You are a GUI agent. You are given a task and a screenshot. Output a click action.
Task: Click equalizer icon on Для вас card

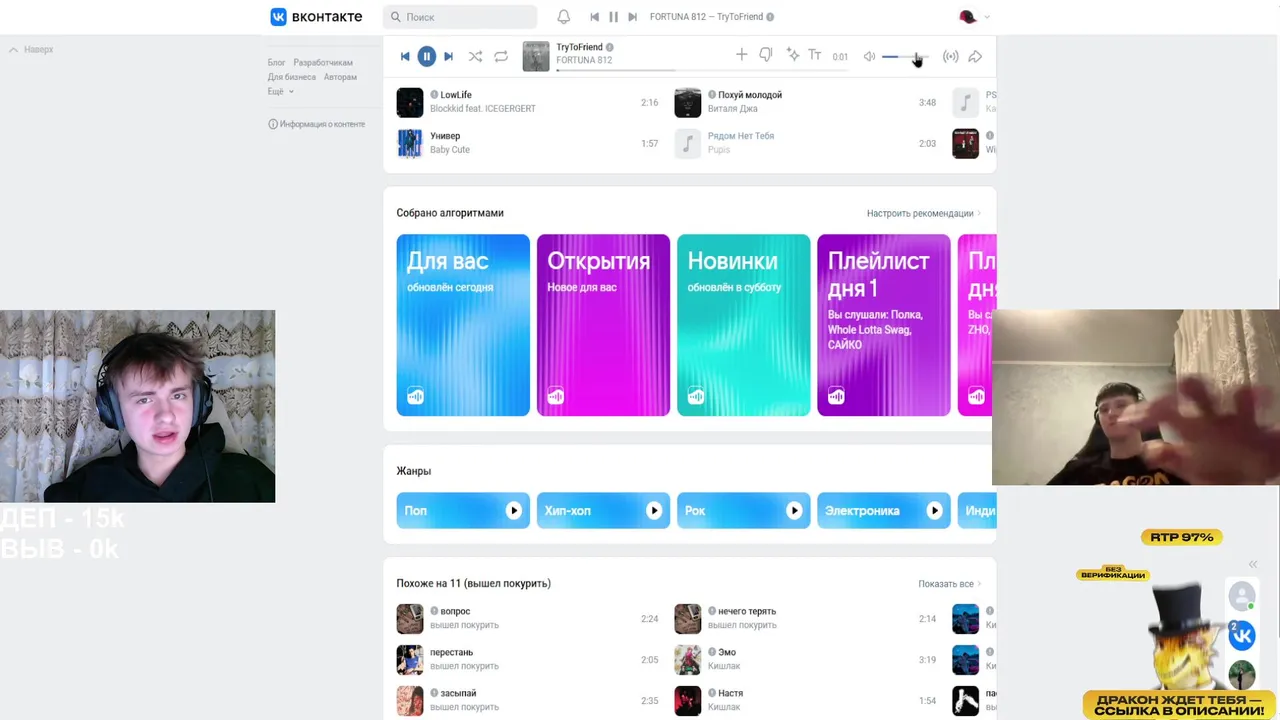[415, 396]
